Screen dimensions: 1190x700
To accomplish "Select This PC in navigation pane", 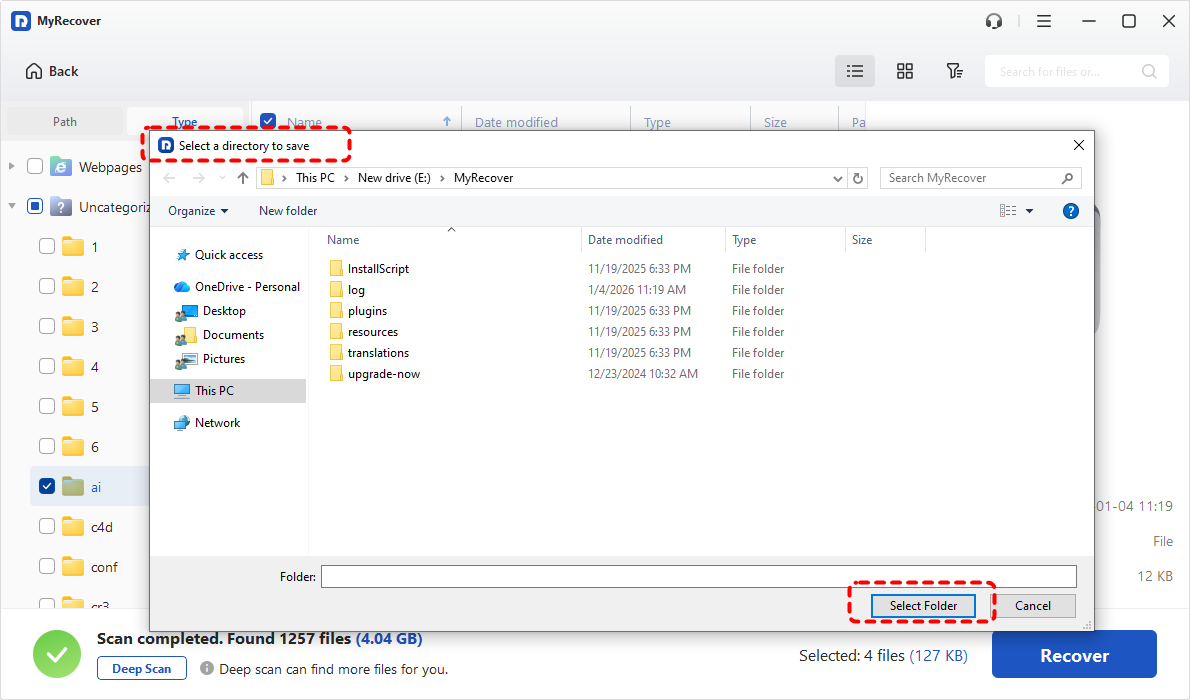I will 214,391.
